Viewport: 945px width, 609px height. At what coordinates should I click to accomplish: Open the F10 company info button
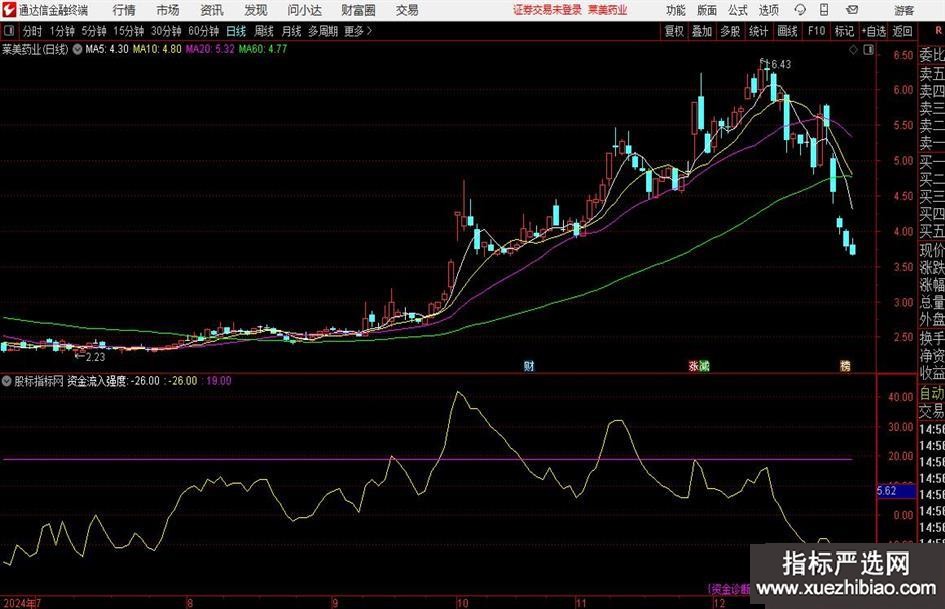pos(817,31)
